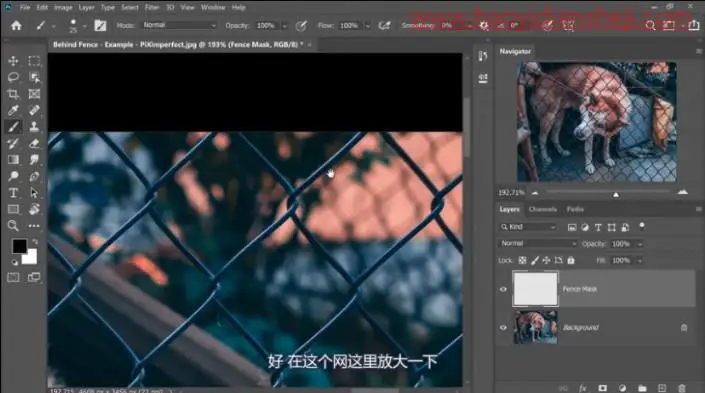Select the Move tool

[x=13, y=61]
